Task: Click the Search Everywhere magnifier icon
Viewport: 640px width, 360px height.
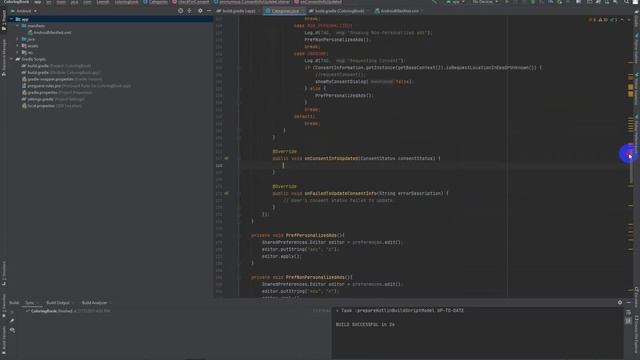Action: (x=627, y=2)
